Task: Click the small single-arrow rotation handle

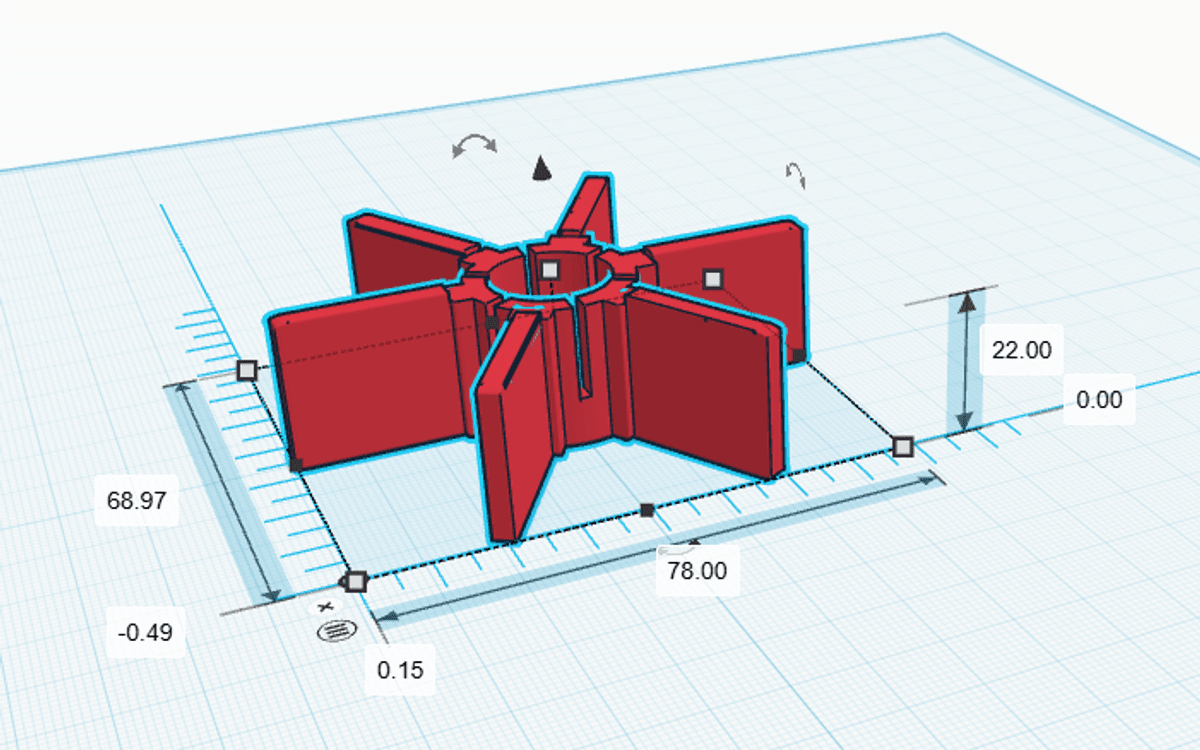Action: click(795, 176)
